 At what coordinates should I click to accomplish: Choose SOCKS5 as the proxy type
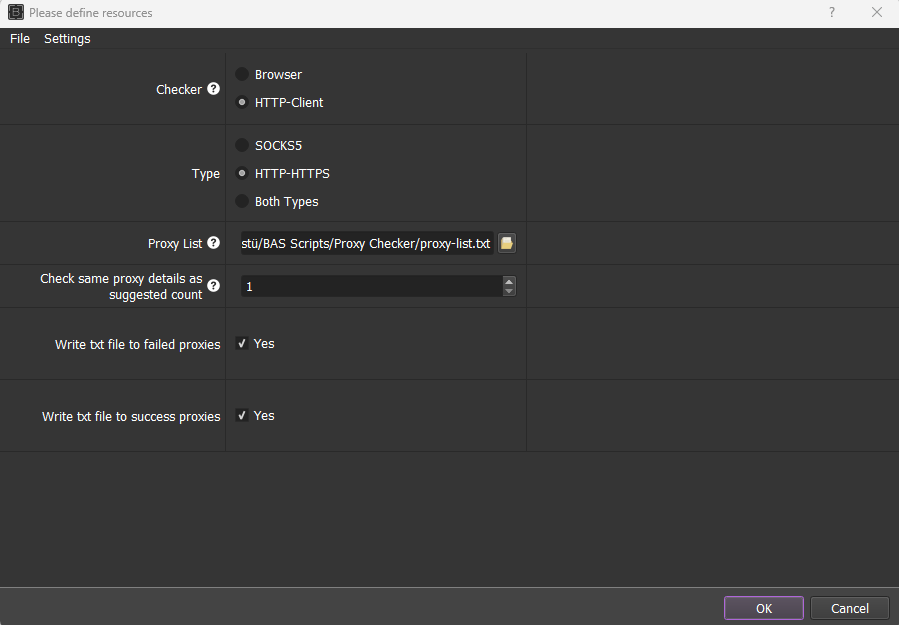click(x=242, y=145)
